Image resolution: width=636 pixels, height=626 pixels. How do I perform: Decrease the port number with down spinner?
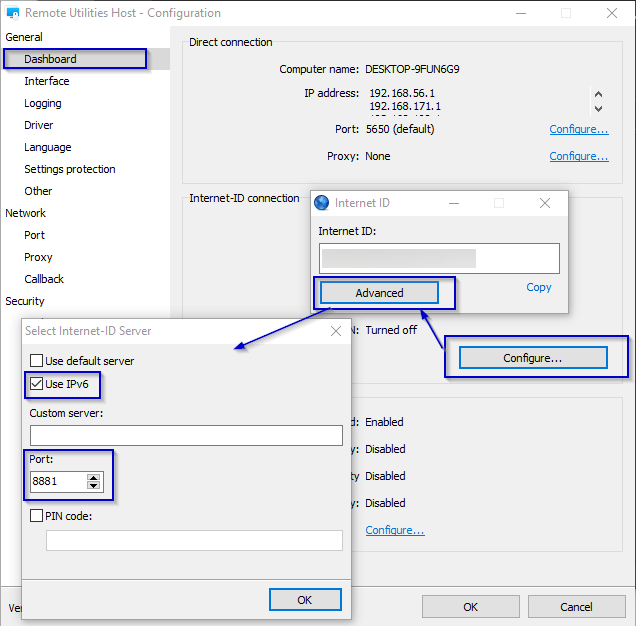point(94,486)
